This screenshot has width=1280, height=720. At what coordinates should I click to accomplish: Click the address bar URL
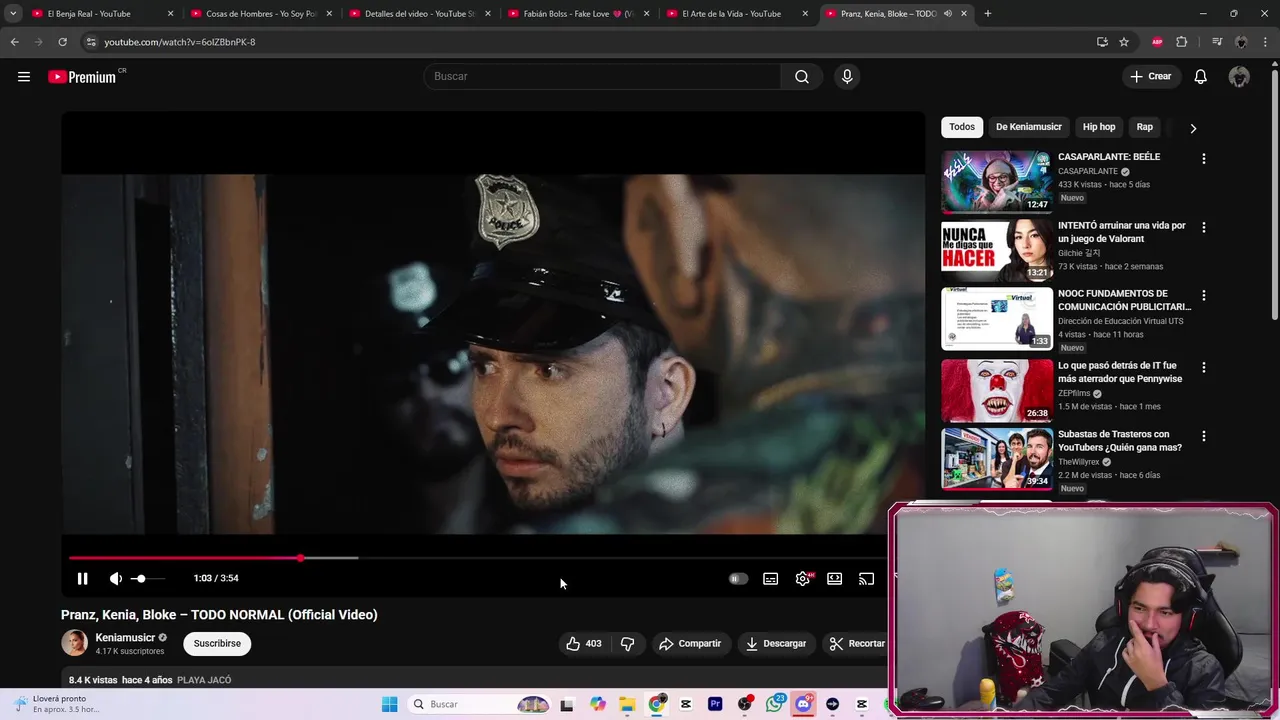(x=180, y=42)
